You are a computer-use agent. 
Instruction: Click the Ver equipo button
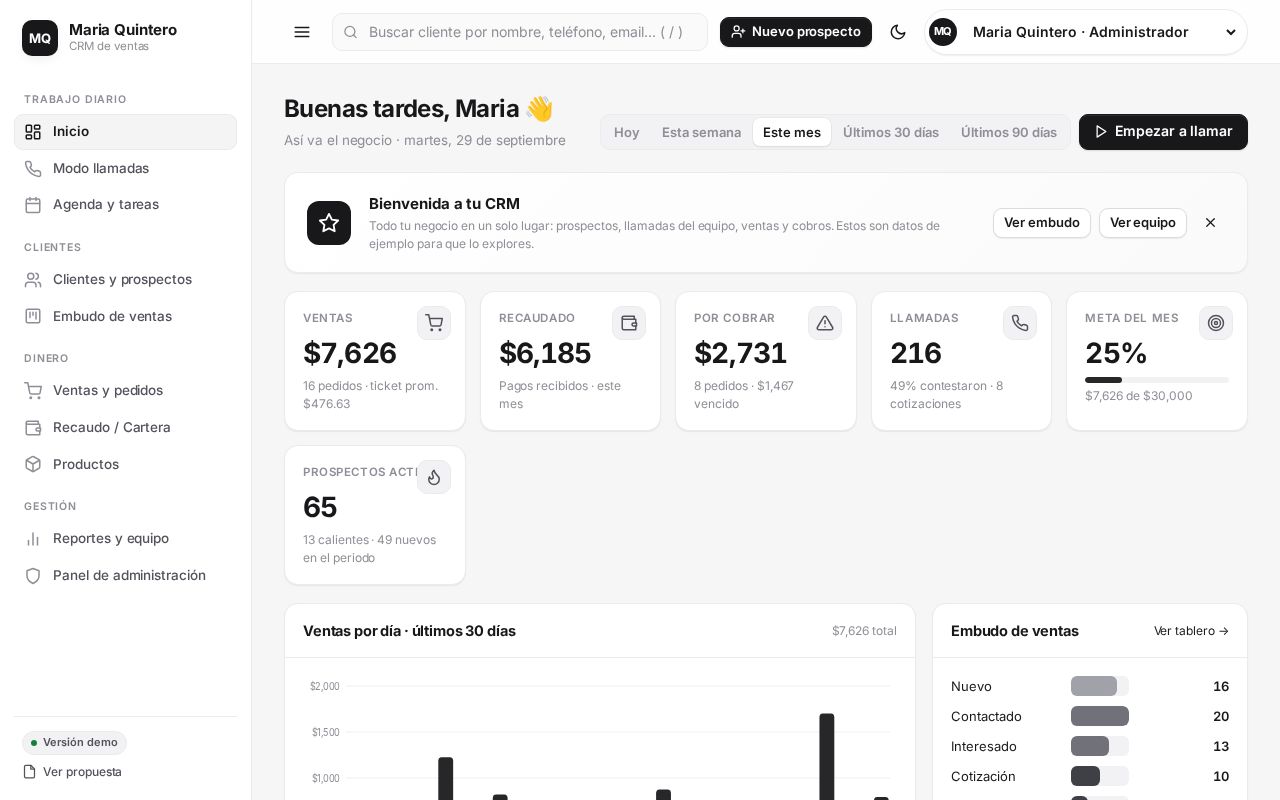point(1143,223)
